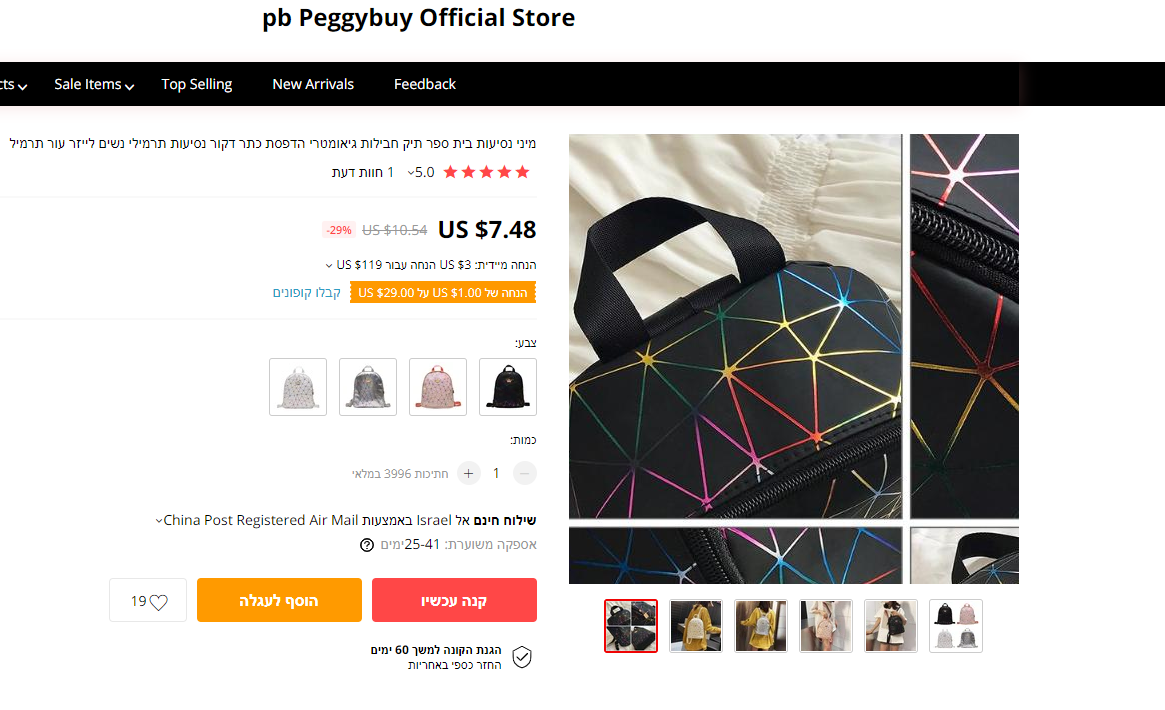
Task: Choose the silver backpack color option
Action: point(368,387)
